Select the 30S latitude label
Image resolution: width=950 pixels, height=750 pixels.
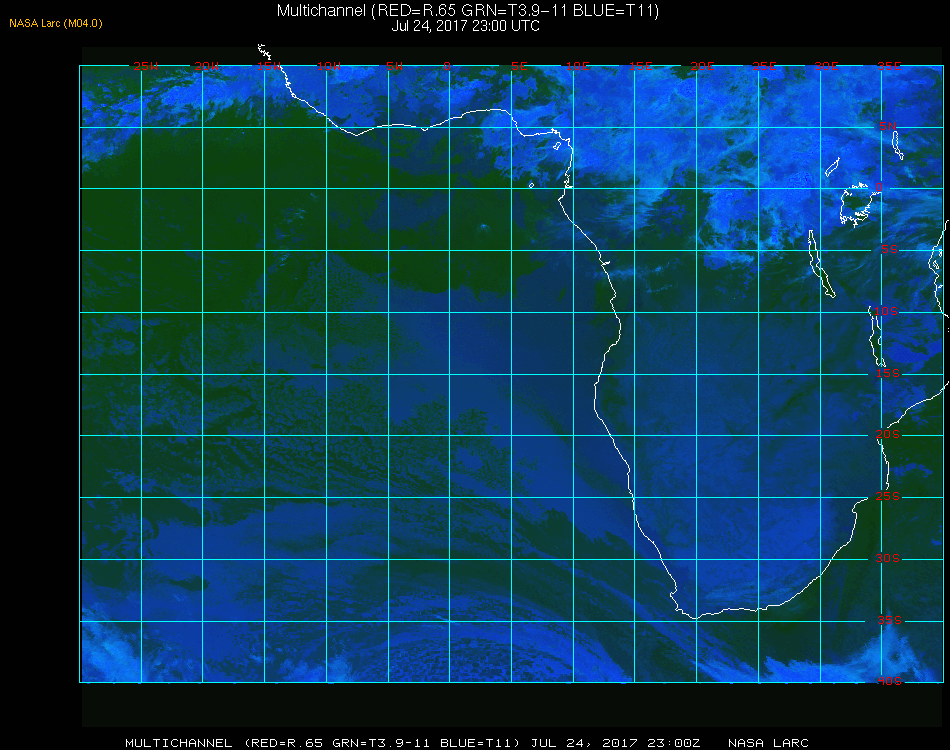click(x=888, y=558)
